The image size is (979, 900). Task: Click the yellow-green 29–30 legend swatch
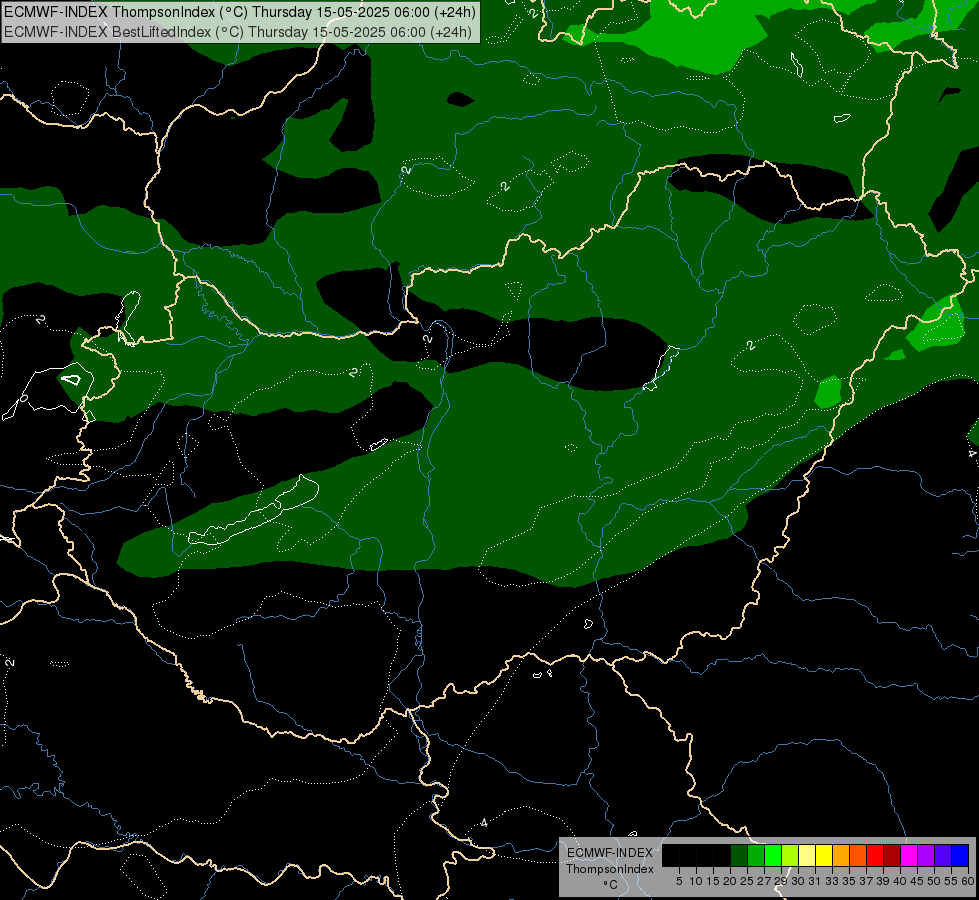pos(790,855)
